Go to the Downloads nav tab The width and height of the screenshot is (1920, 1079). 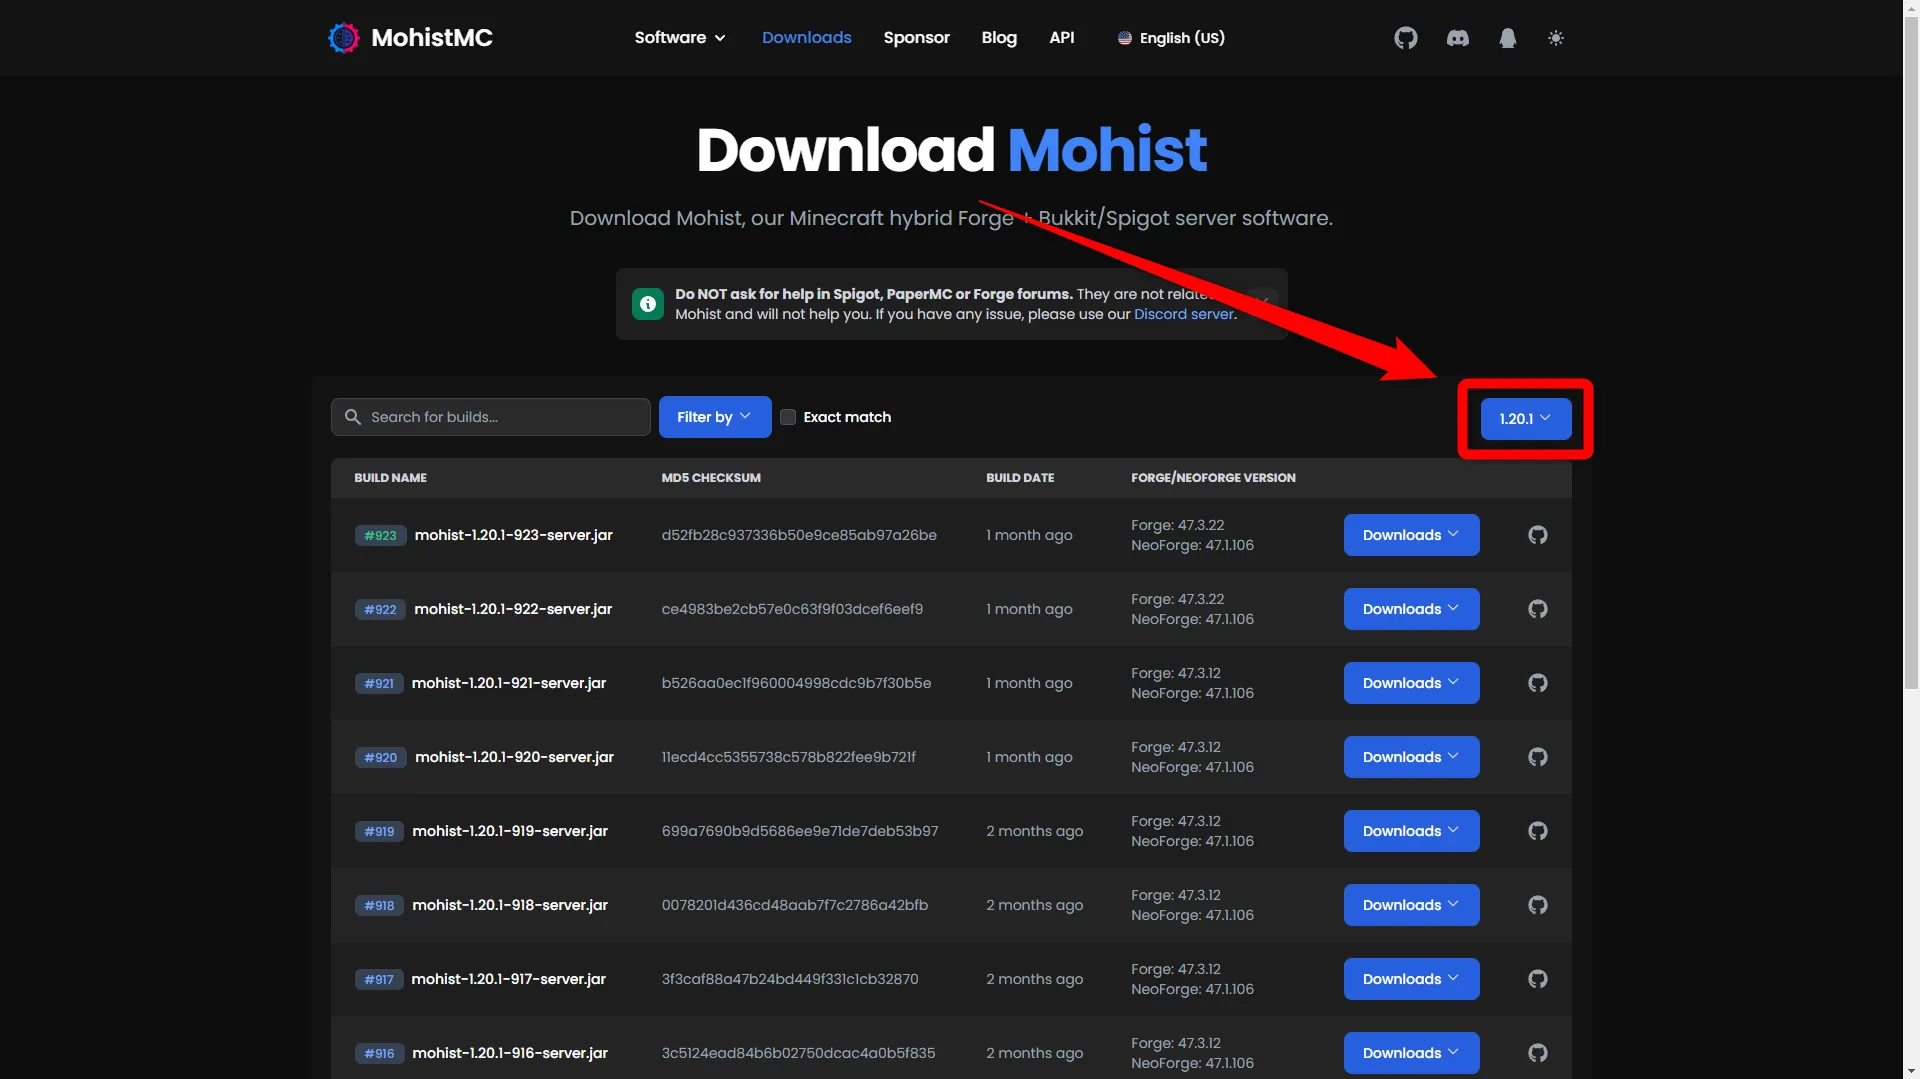point(807,38)
